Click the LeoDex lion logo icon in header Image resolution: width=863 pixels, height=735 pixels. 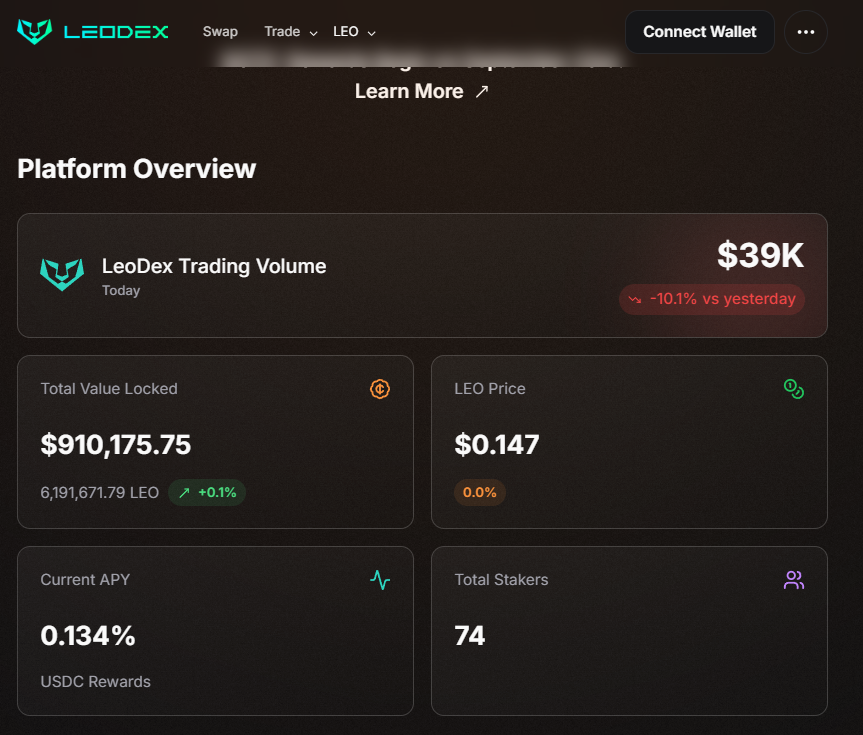coord(35,31)
